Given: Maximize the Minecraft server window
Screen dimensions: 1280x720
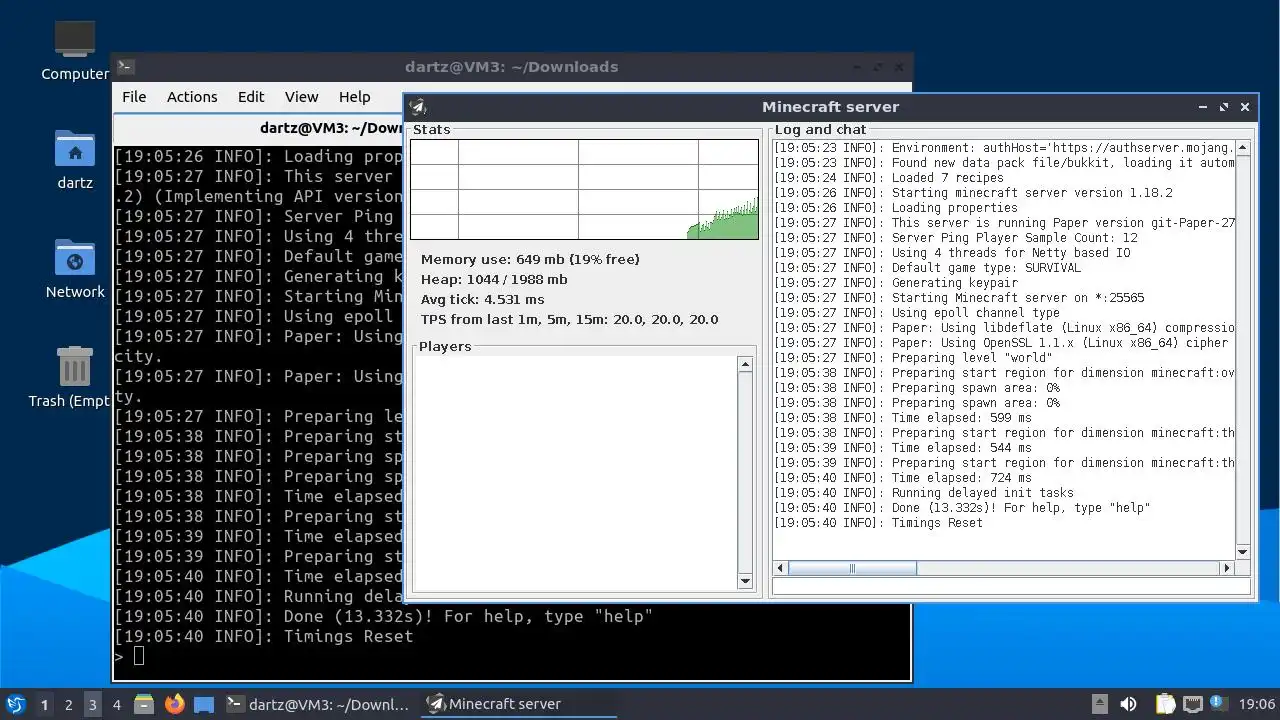Looking at the screenshot, I should [1224, 107].
